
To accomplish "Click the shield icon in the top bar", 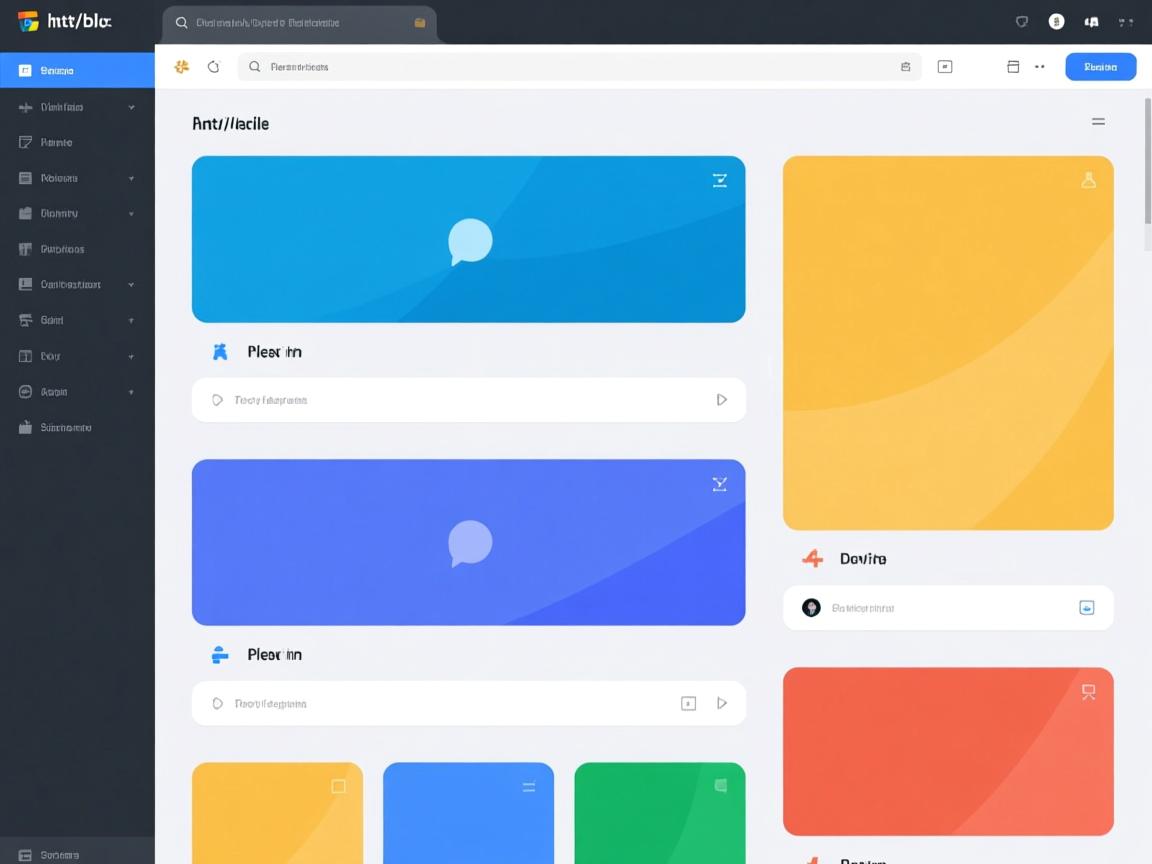I will point(1022,22).
